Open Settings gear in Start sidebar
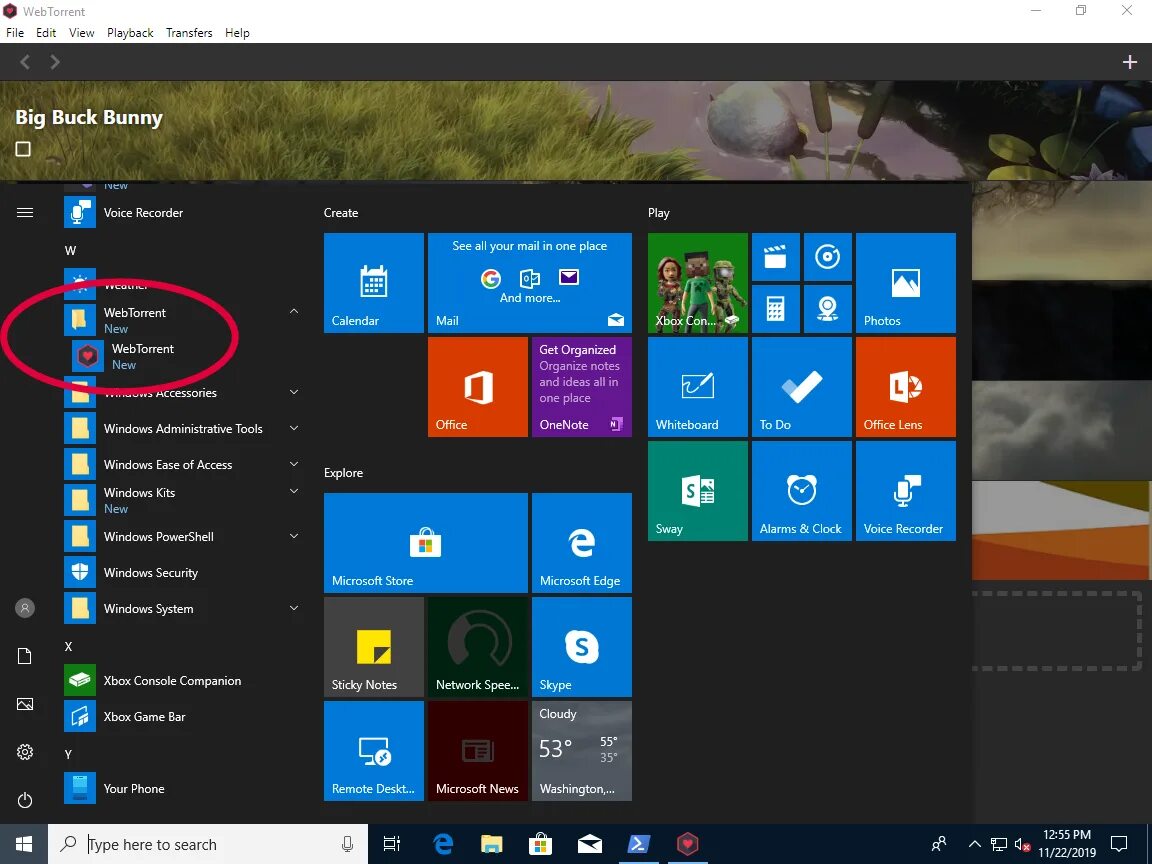The image size is (1152, 864). [25, 752]
